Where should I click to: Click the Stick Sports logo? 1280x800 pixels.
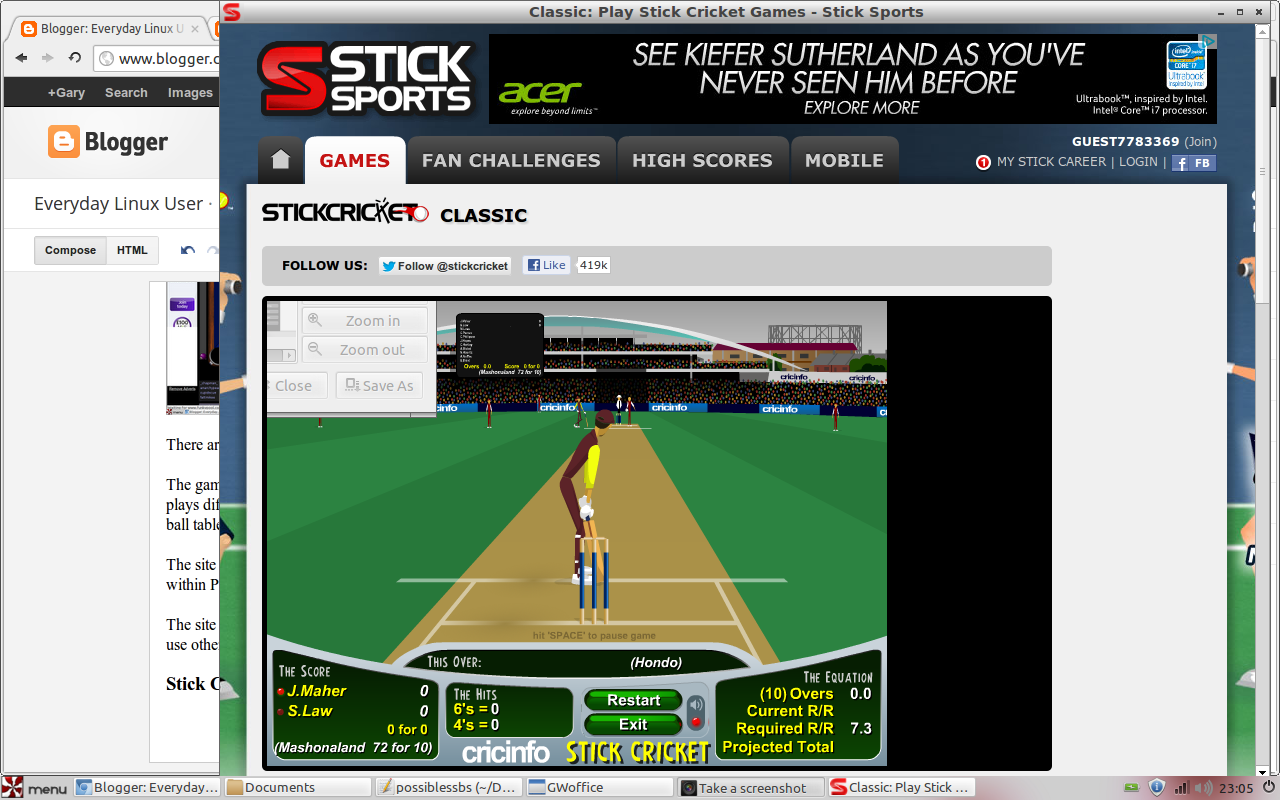(x=364, y=79)
